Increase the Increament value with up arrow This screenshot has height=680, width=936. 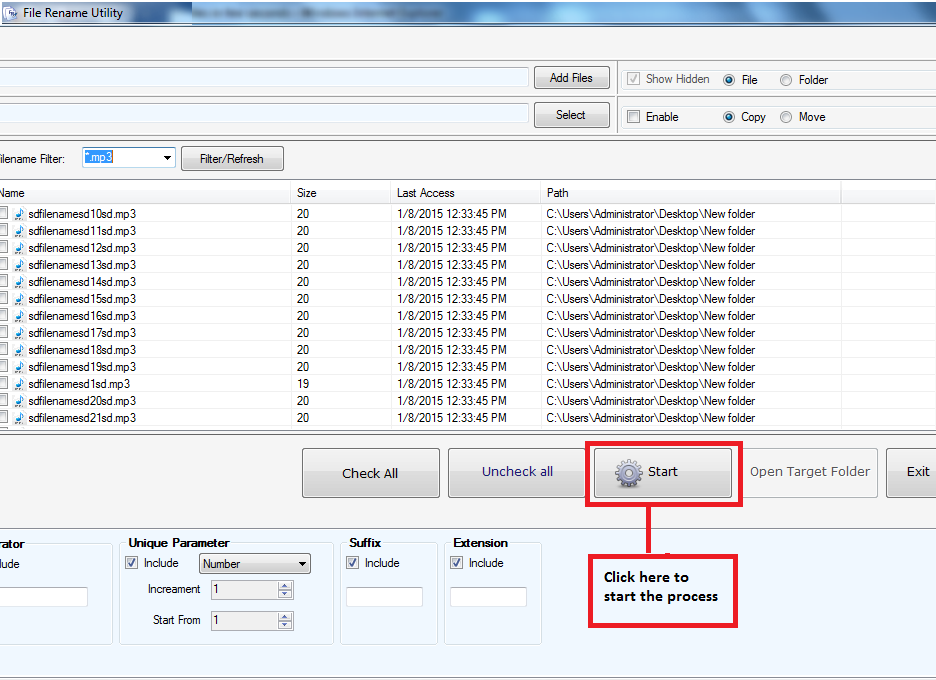285,586
